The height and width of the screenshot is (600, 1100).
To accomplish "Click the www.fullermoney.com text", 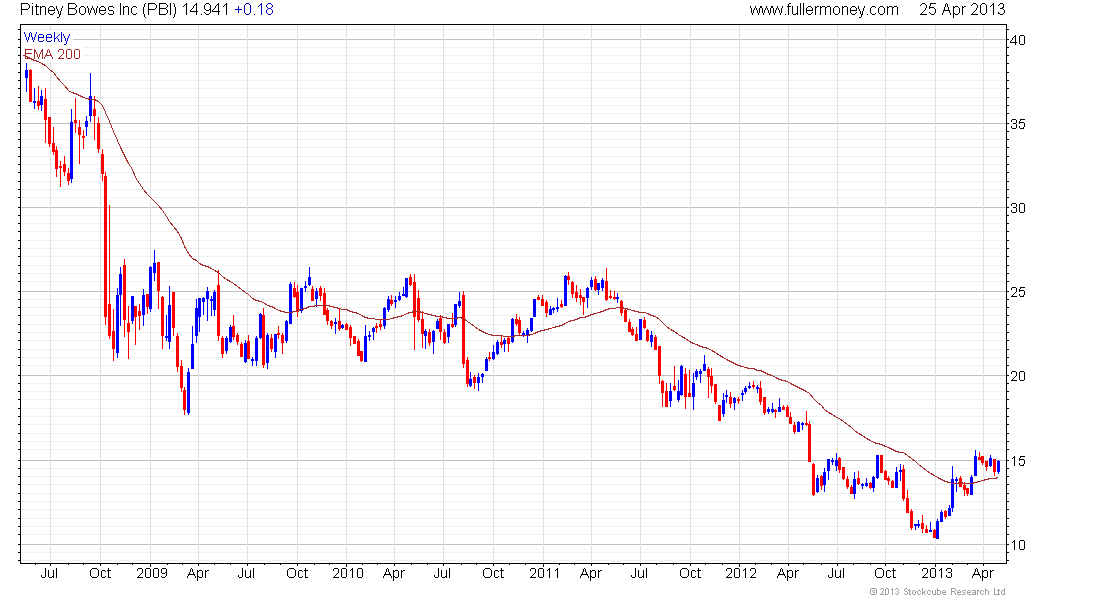I will point(824,10).
